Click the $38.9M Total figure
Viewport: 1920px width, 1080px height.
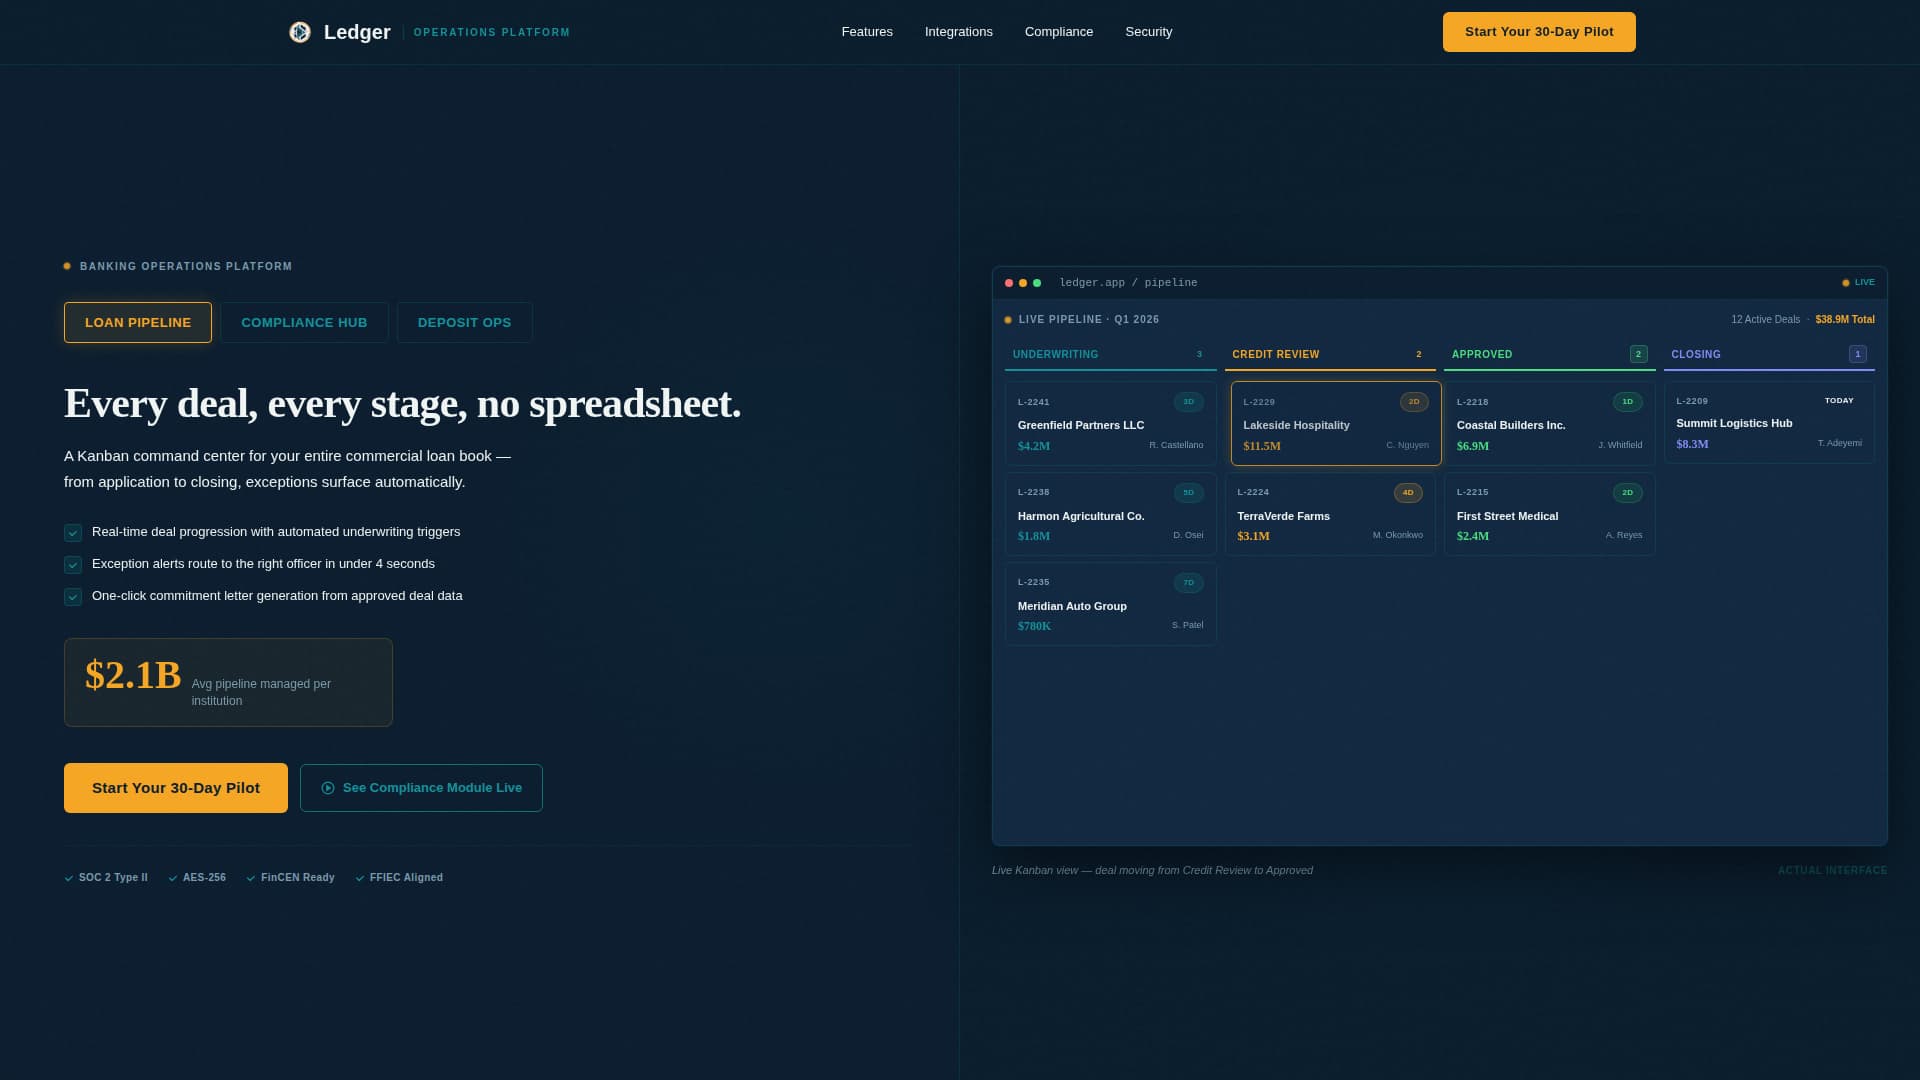(x=1845, y=320)
